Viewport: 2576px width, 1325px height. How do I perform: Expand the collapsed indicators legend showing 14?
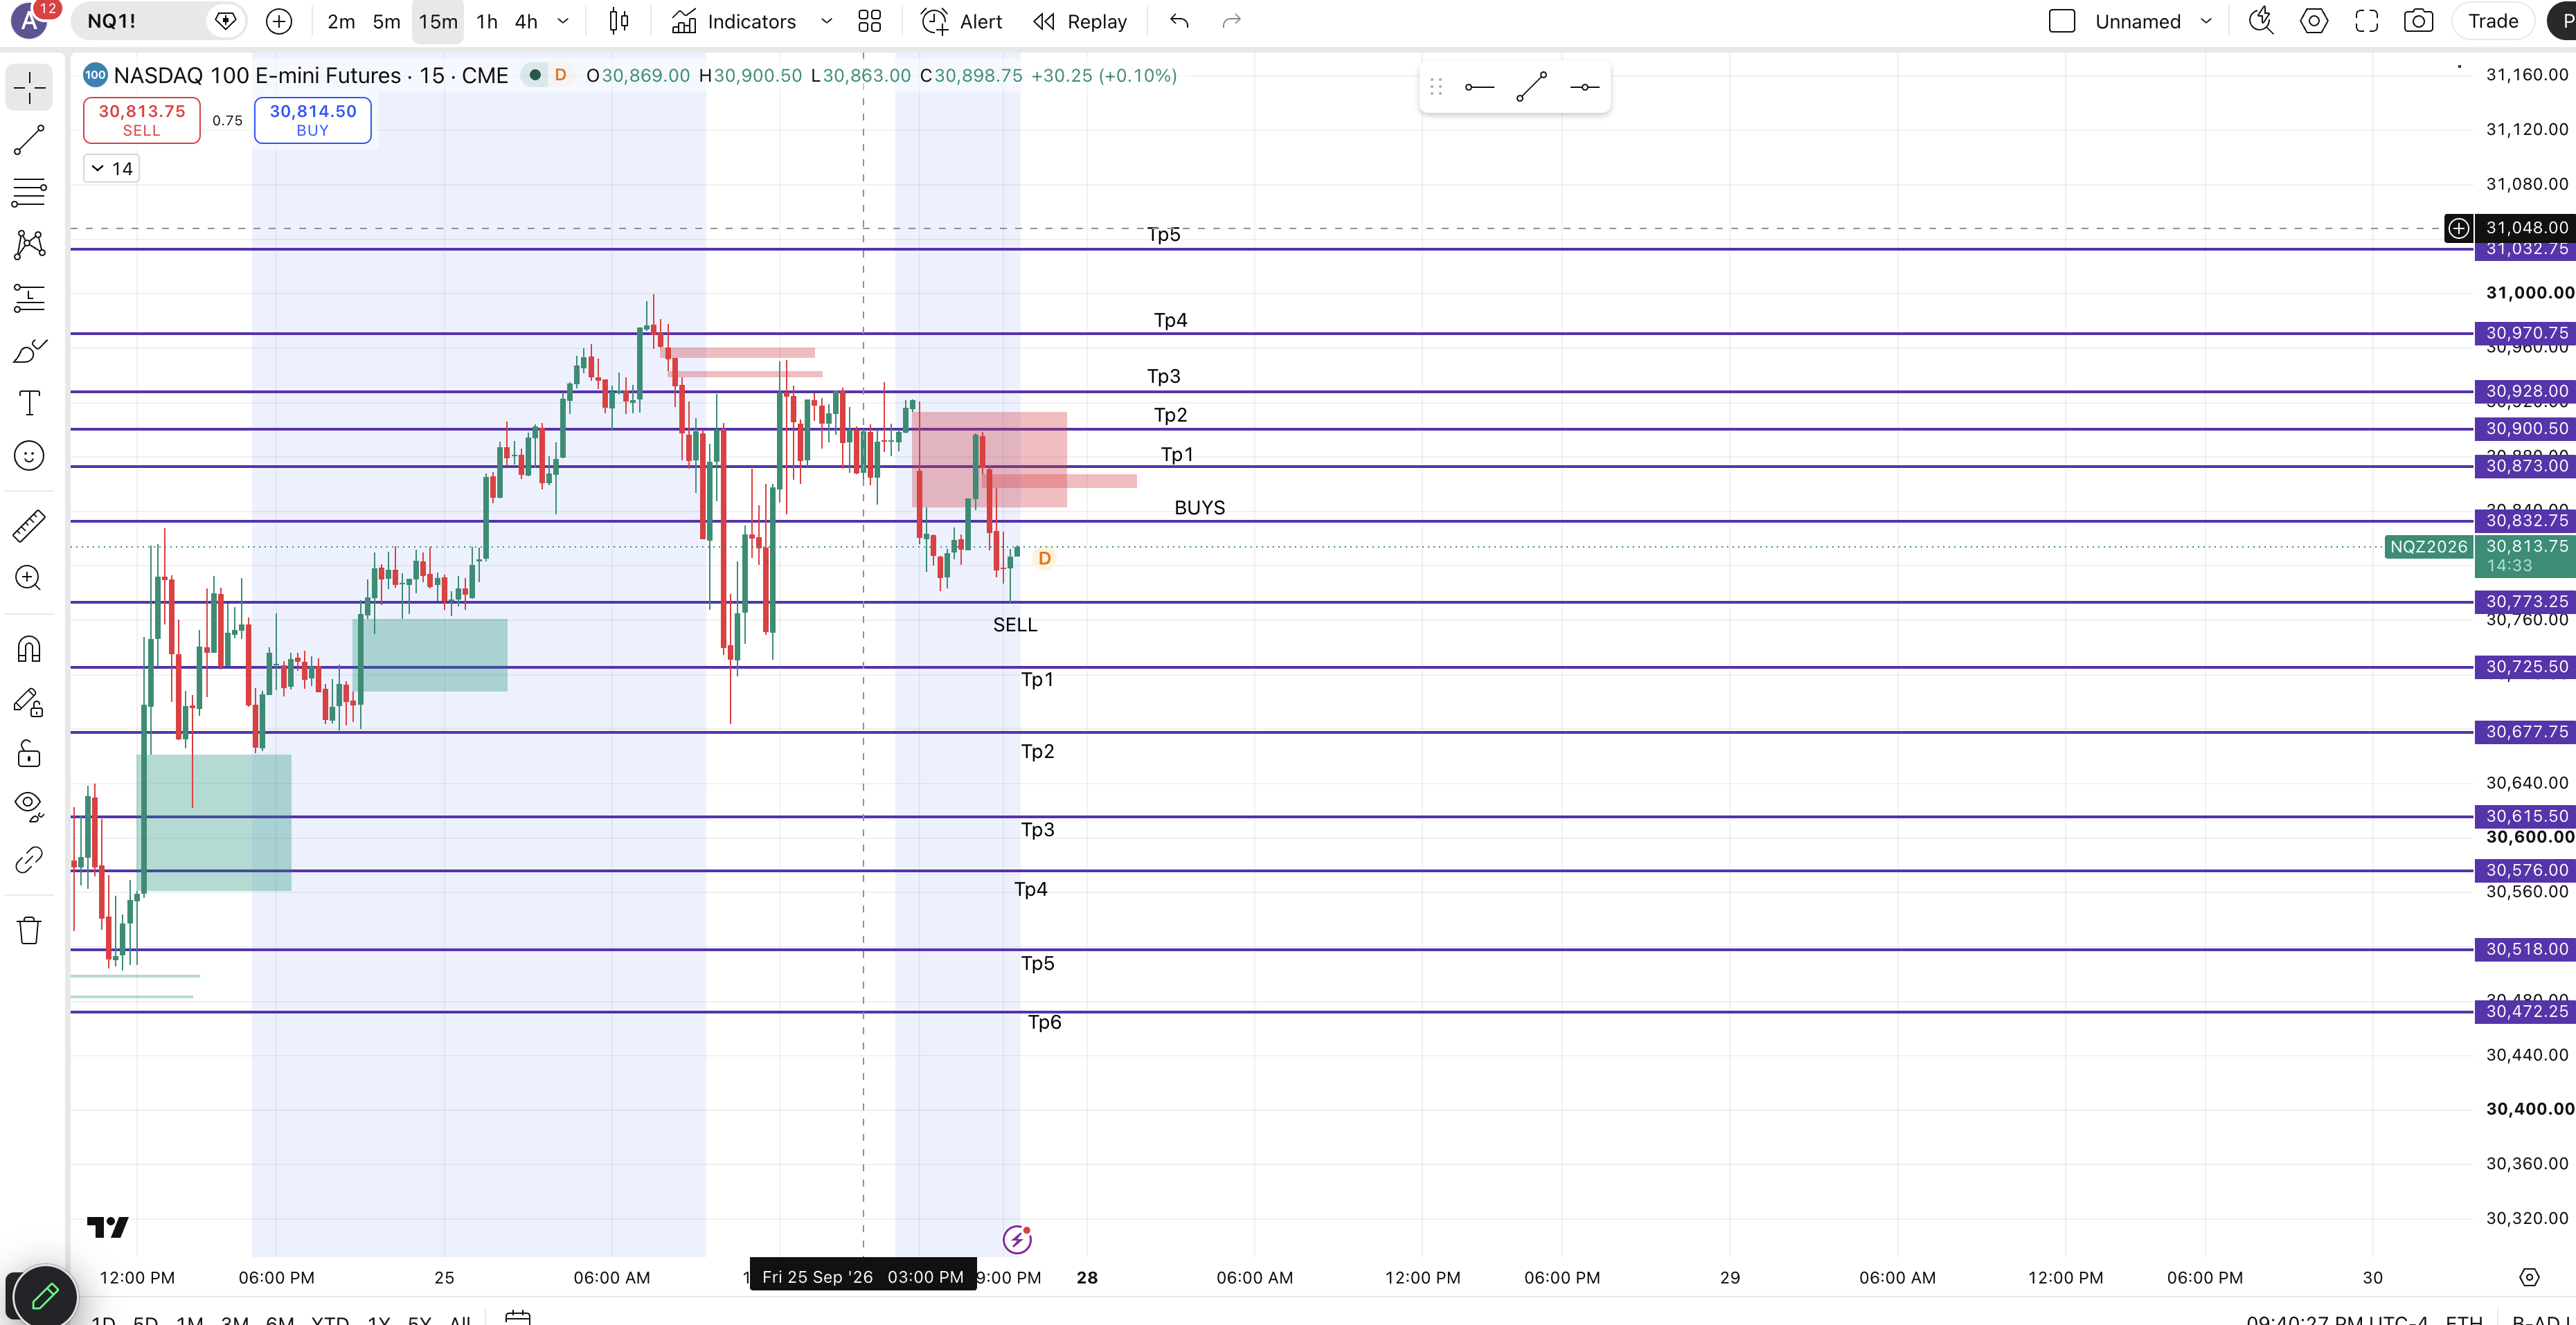point(111,169)
